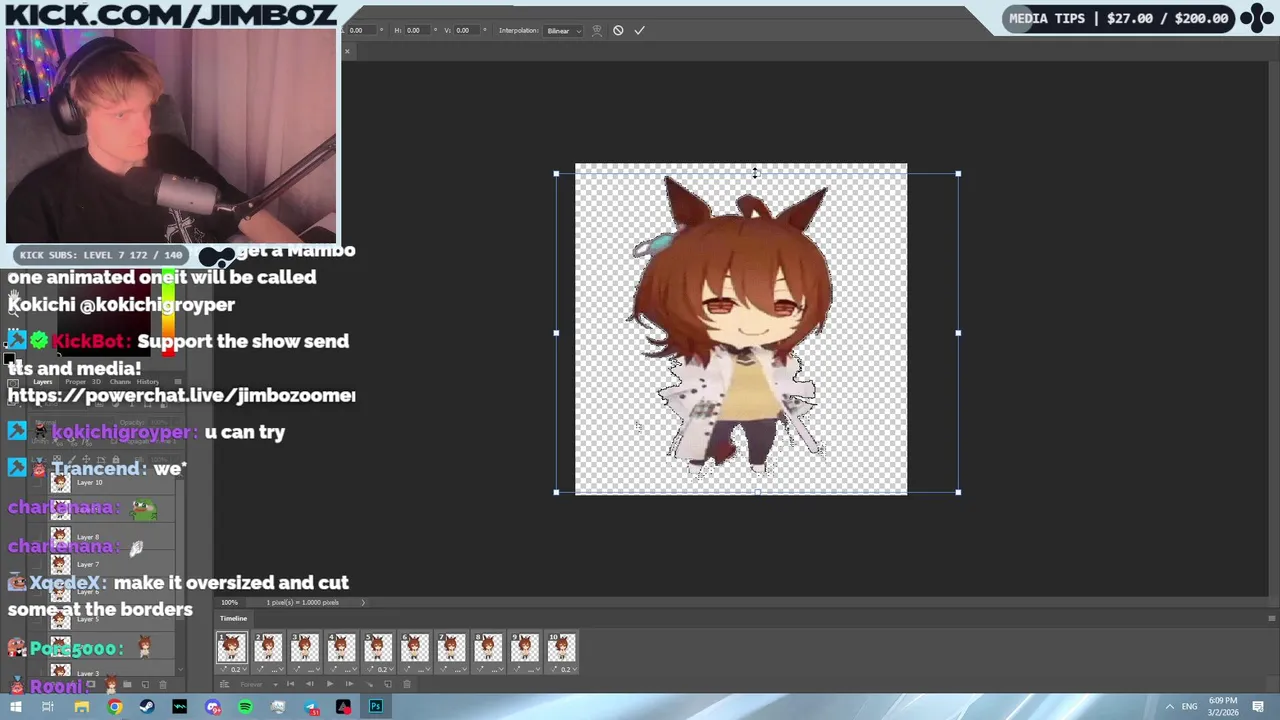Open the Timeline panel menu icon
This screenshot has width=1280, height=720.
pos(1272,618)
